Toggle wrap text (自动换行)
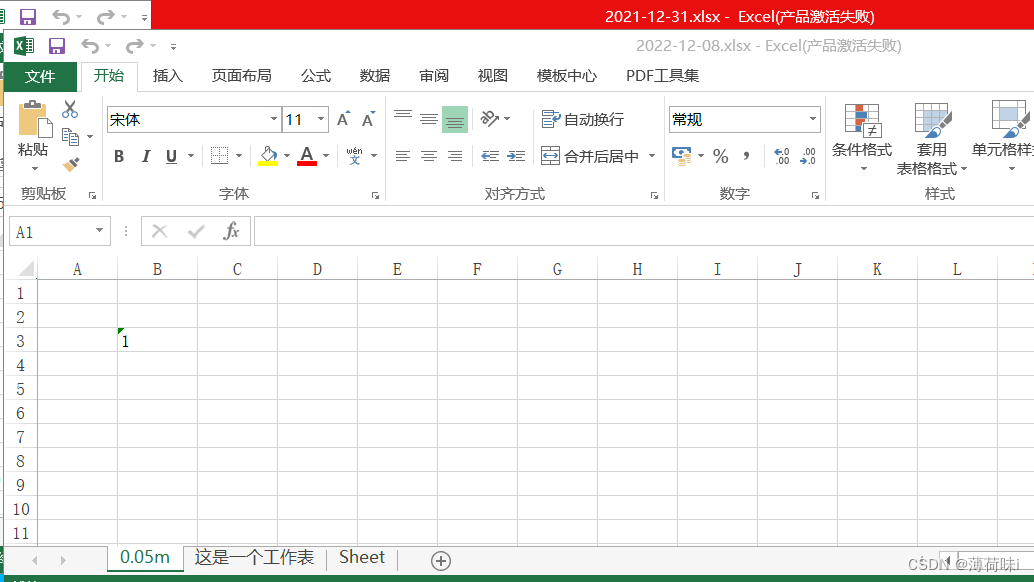 tap(582, 119)
